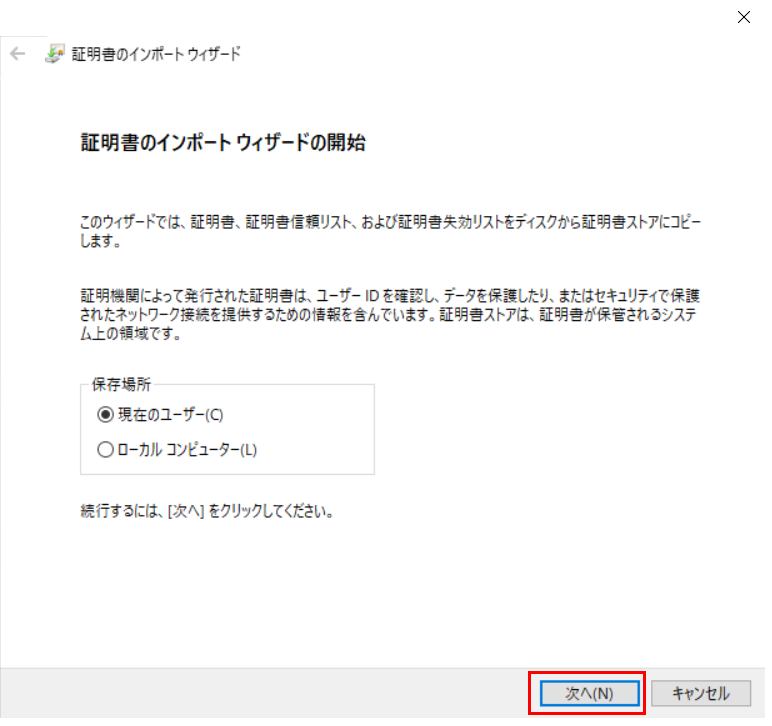Close the certificate import wizard window

click(743, 17)
